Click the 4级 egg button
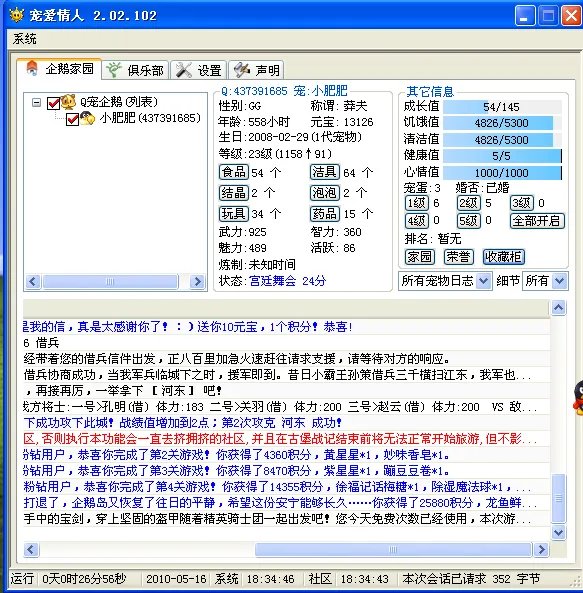 (x=417, y=220)
